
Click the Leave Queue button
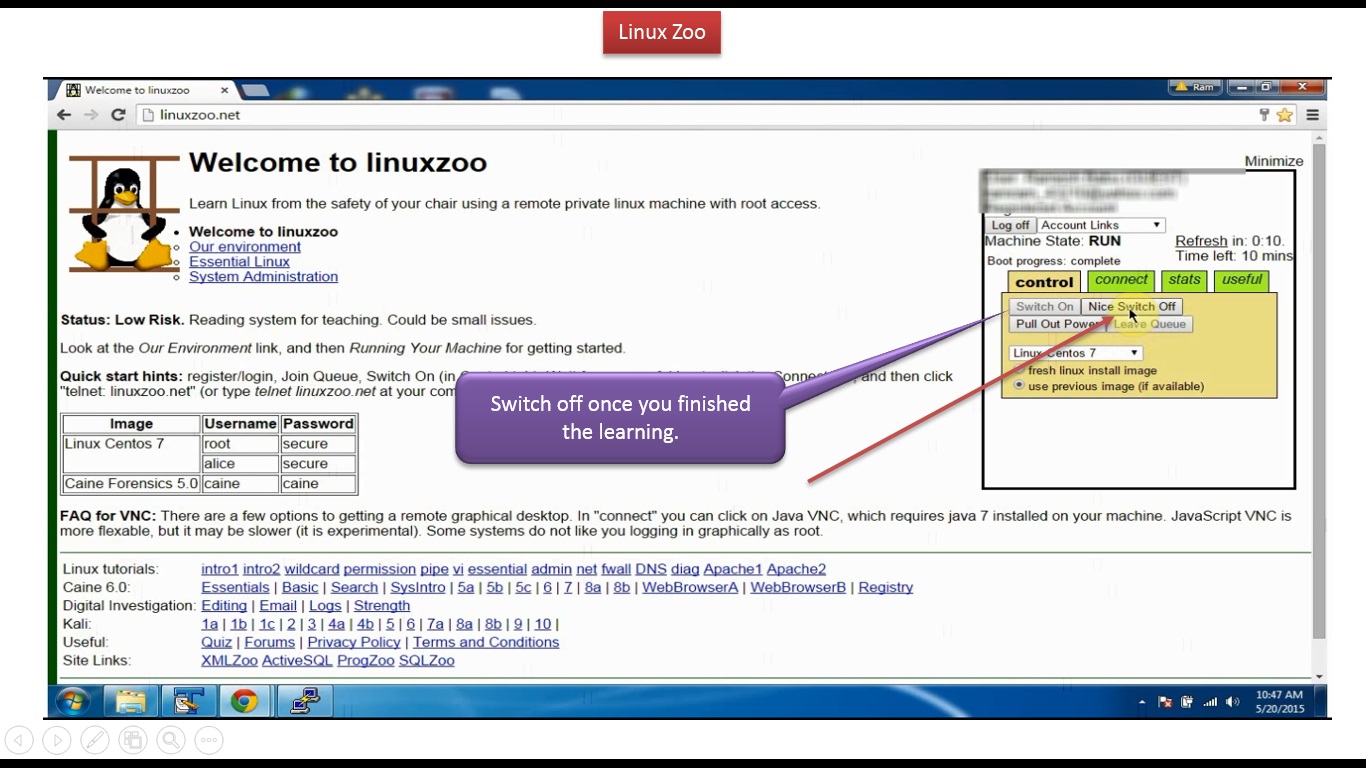coord(1150,324)
